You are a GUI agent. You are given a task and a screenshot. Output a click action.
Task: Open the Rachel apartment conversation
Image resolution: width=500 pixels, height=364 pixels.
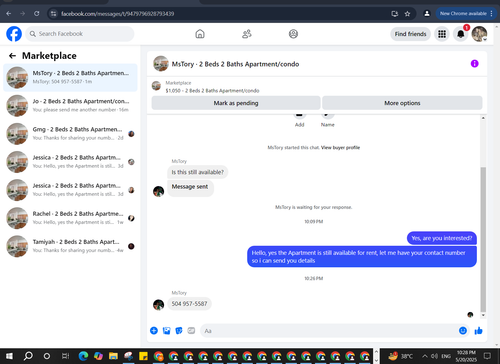(70, 218)
